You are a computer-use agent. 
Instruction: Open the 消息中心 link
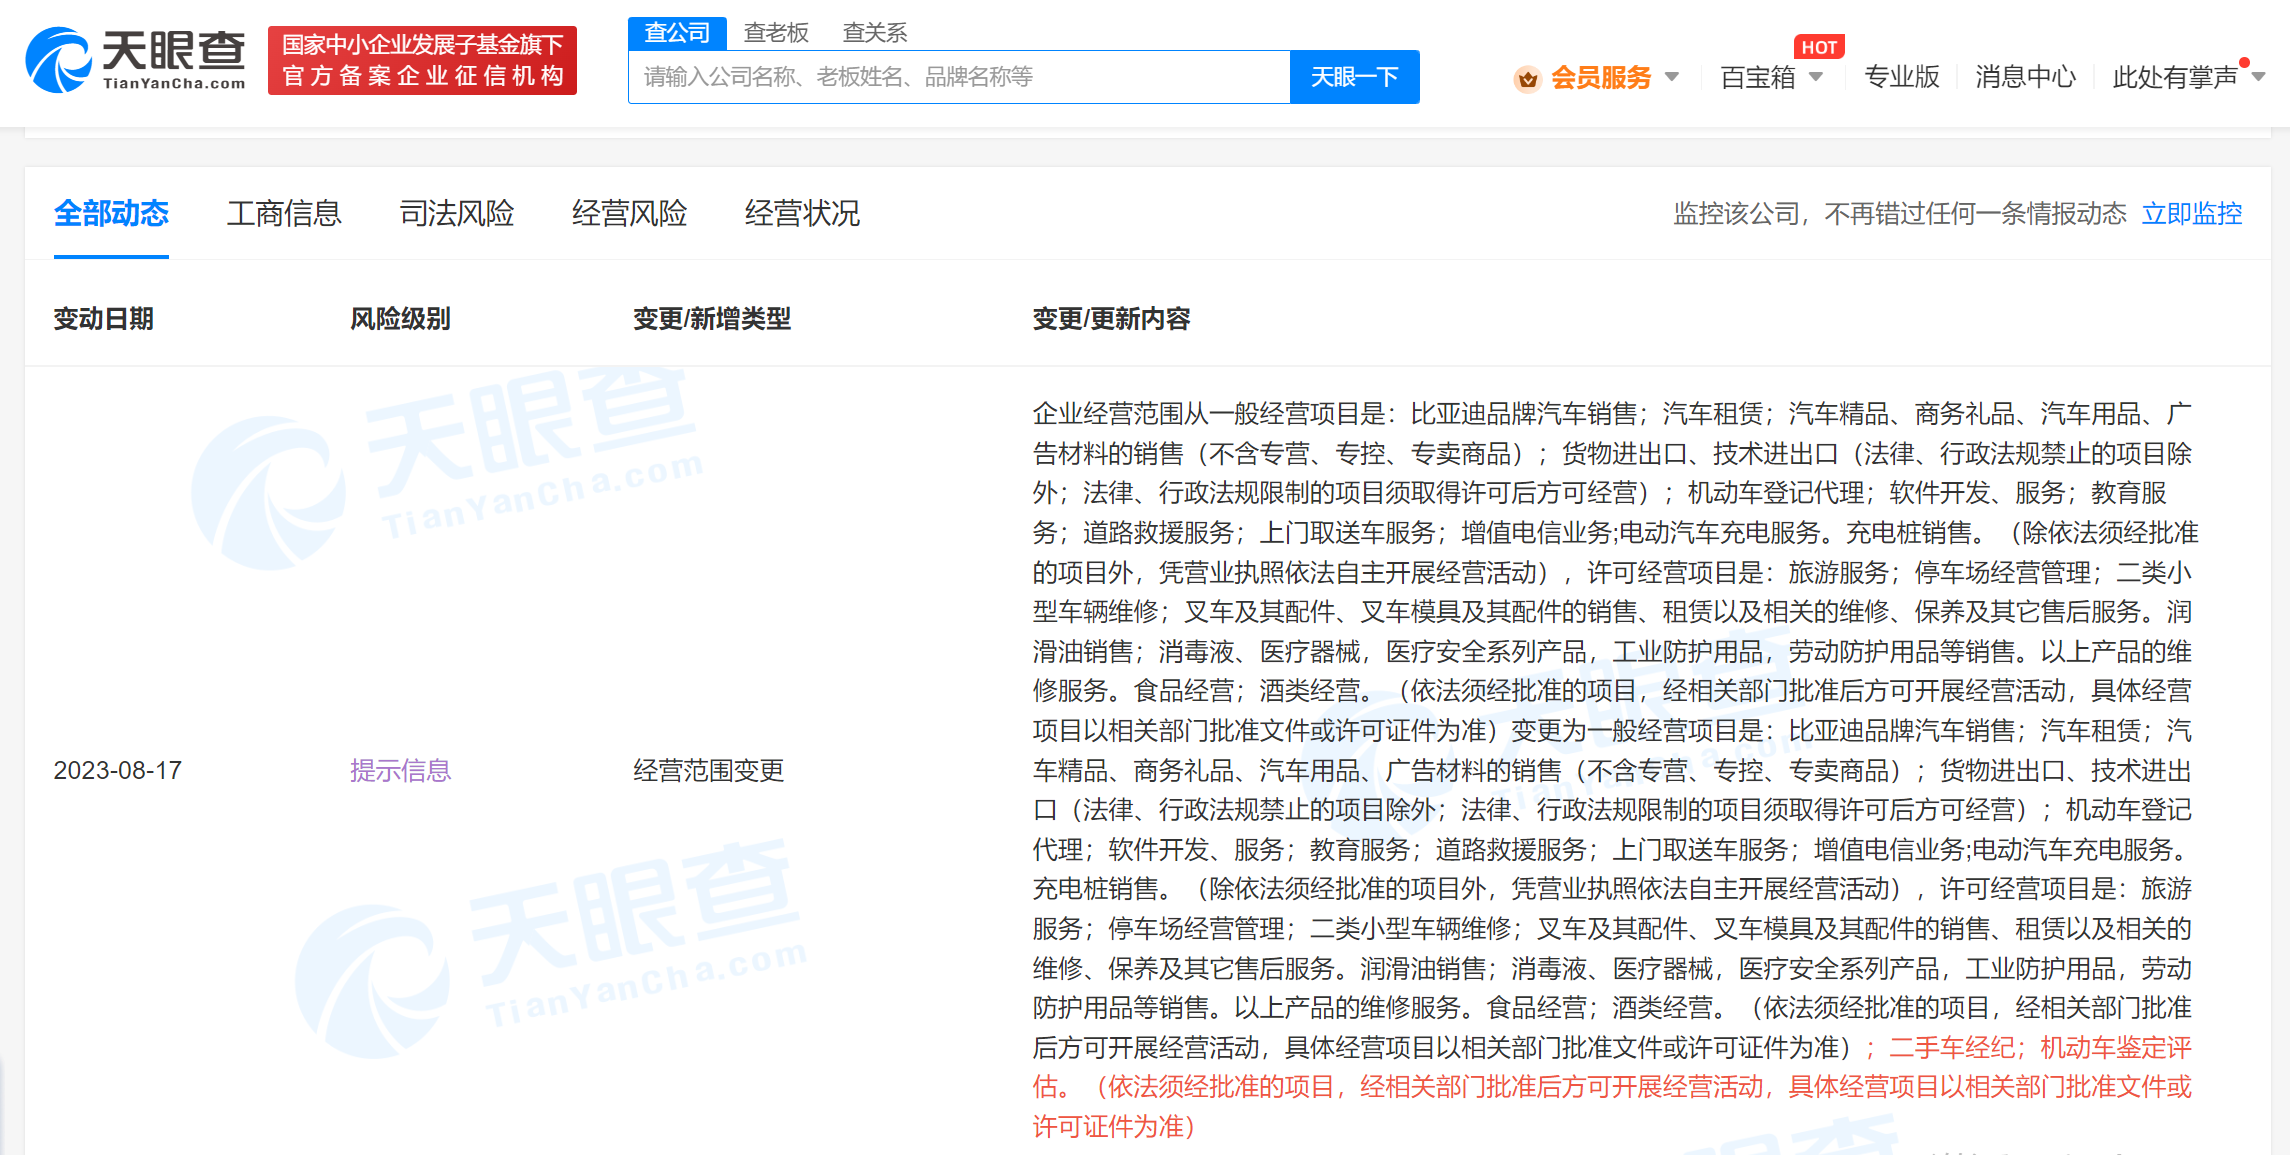point(2025,77)
